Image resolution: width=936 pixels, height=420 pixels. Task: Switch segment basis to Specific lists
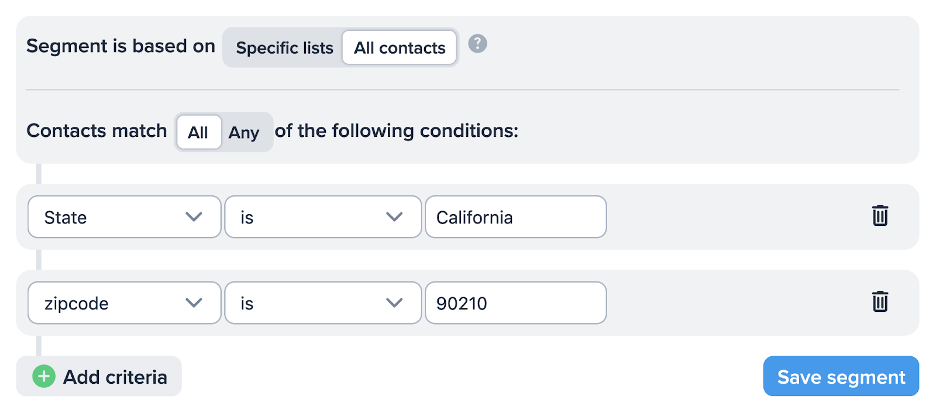tap(284, 48)
